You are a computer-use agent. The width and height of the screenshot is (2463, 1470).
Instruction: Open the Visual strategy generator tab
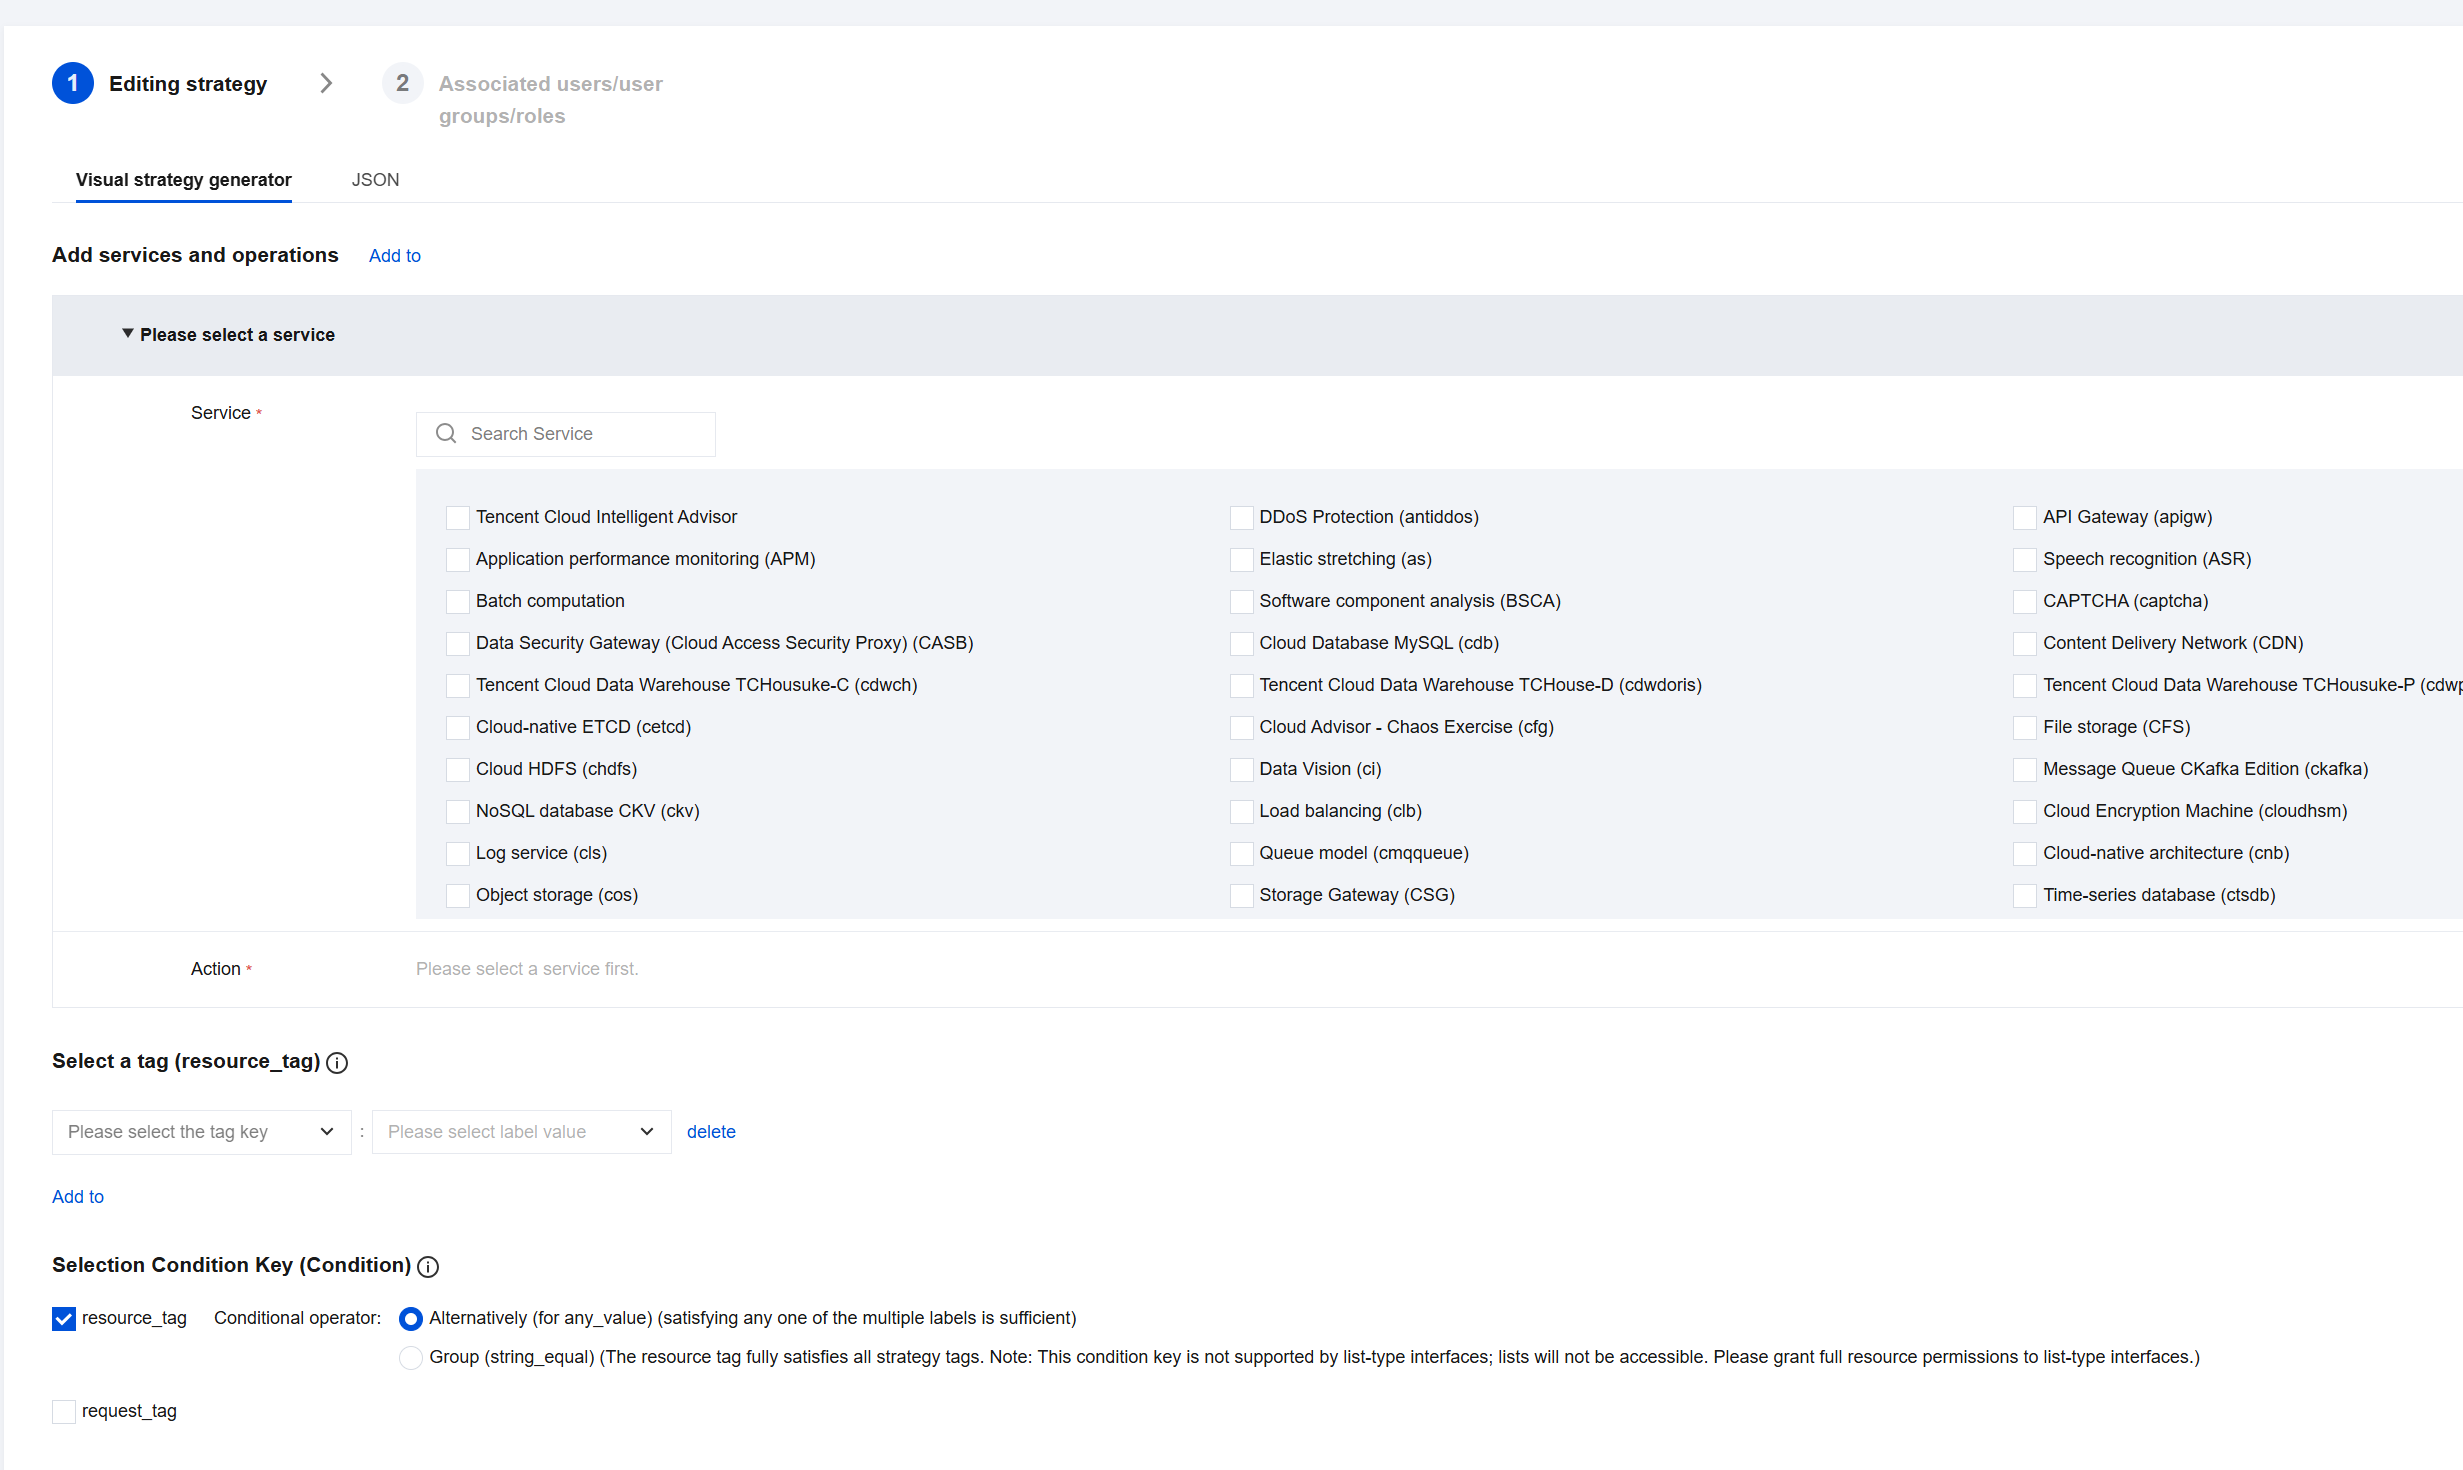pyautogui.click(x=184, y=180)
